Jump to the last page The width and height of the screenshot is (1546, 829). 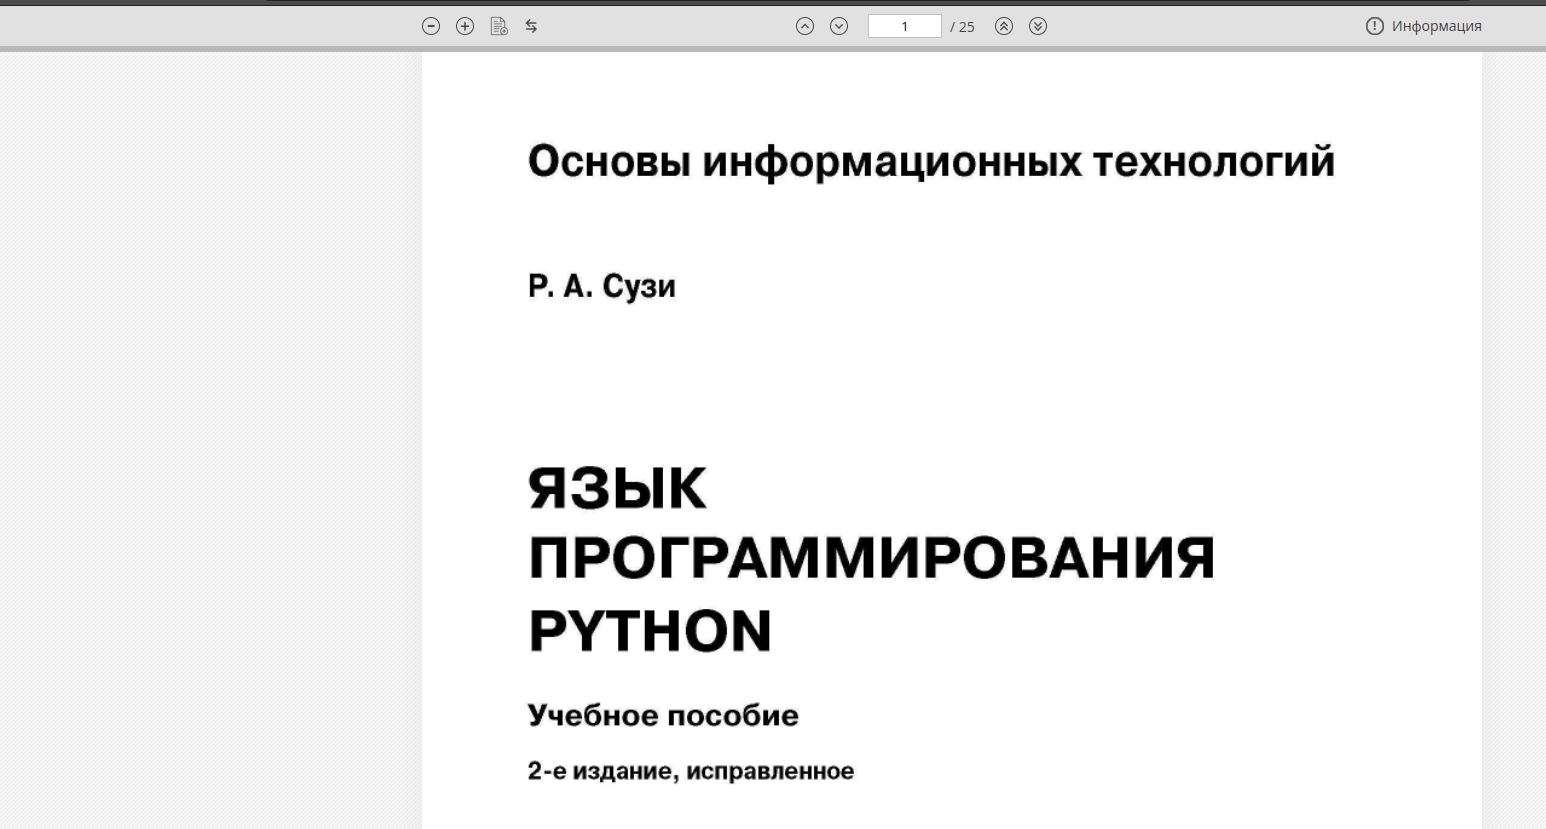click(1038, 26)
